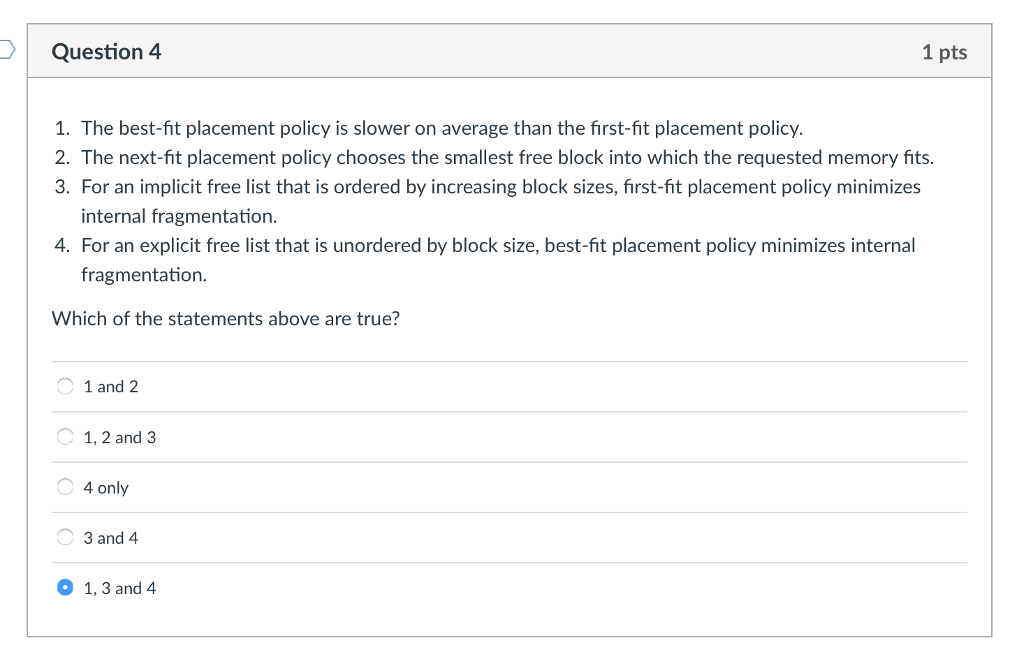Click the selected "1, 3 and 4" radio button
1024x659 pixels.
coord(65,587)
